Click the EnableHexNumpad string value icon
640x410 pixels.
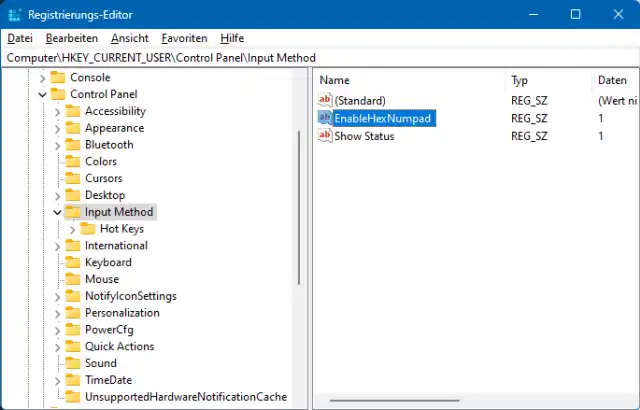click(325, 118)
